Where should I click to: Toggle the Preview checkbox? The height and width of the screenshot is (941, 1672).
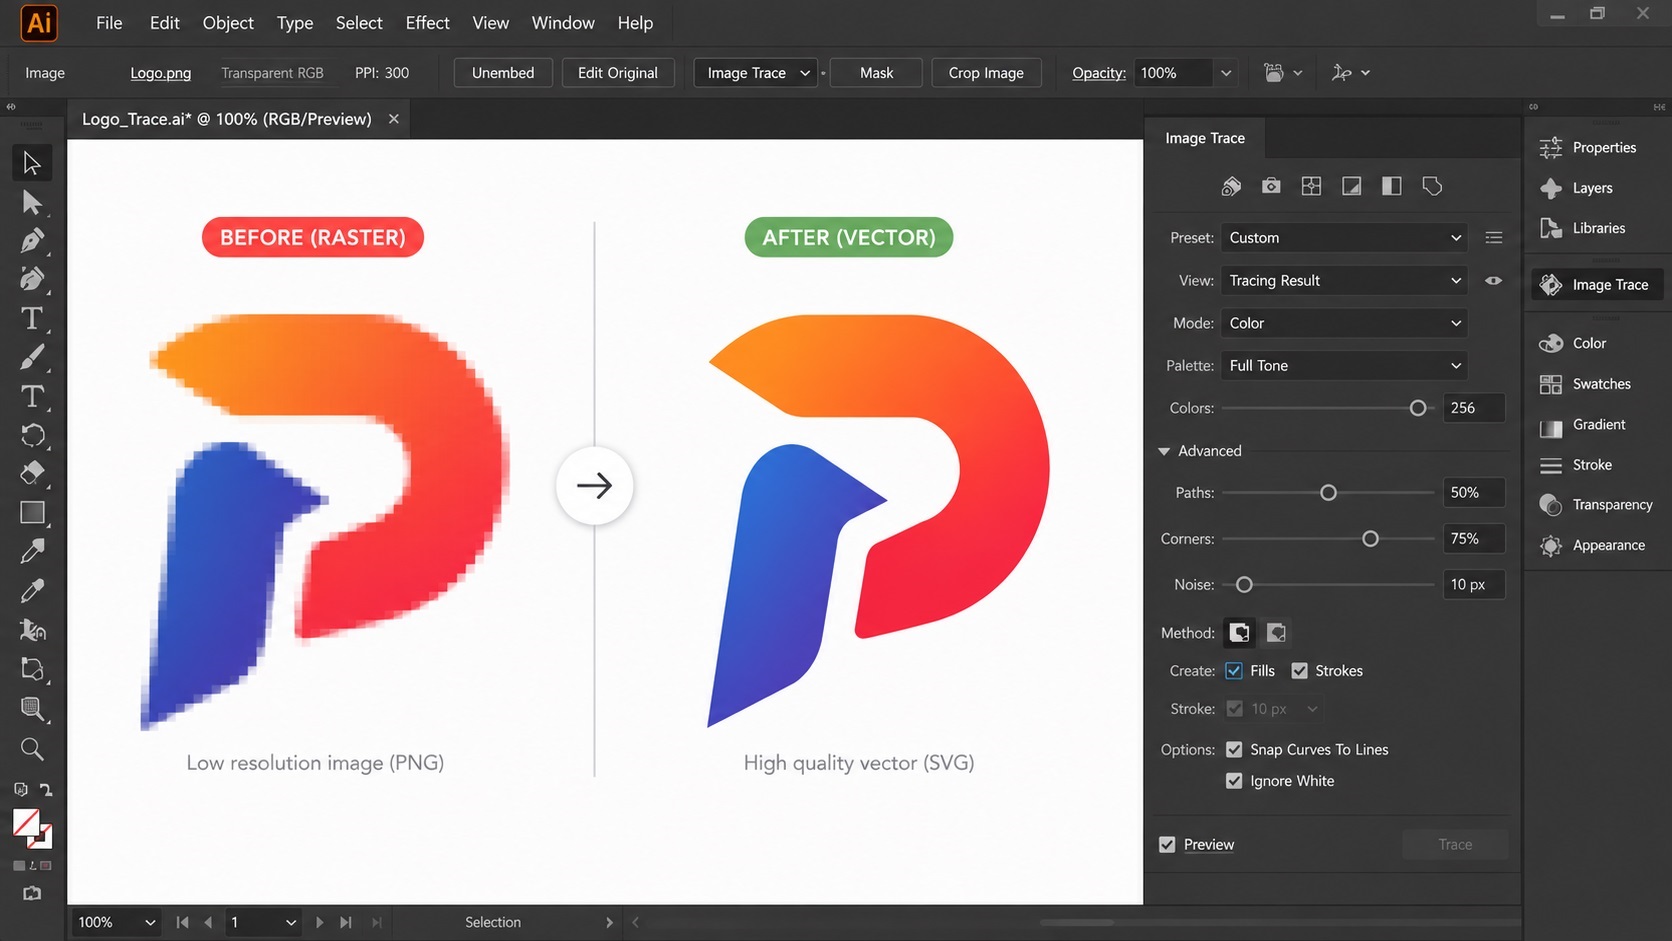pos(1167,845)
